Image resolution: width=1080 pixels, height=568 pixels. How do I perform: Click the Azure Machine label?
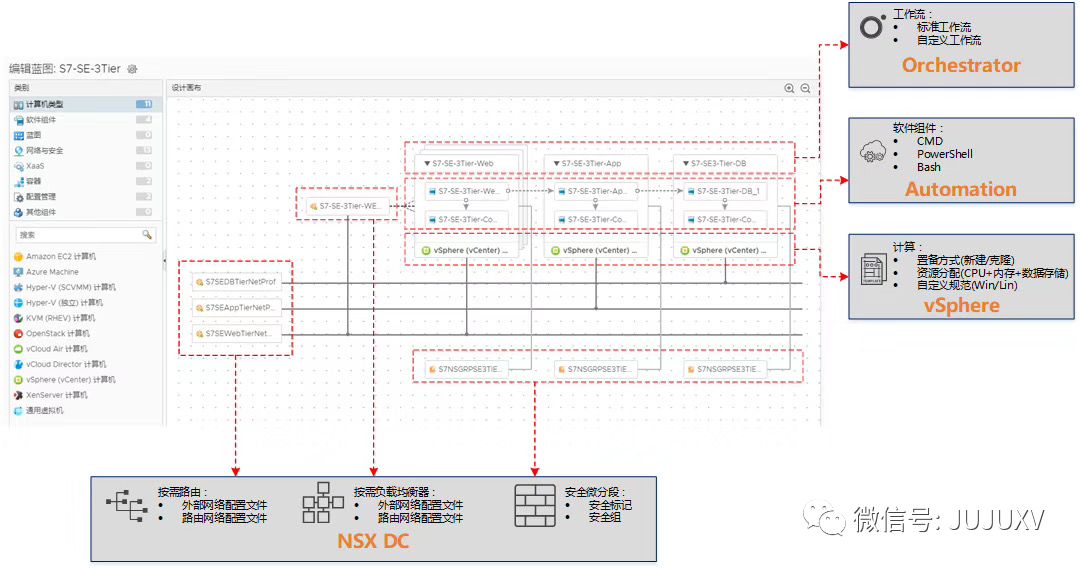[52, 272]
